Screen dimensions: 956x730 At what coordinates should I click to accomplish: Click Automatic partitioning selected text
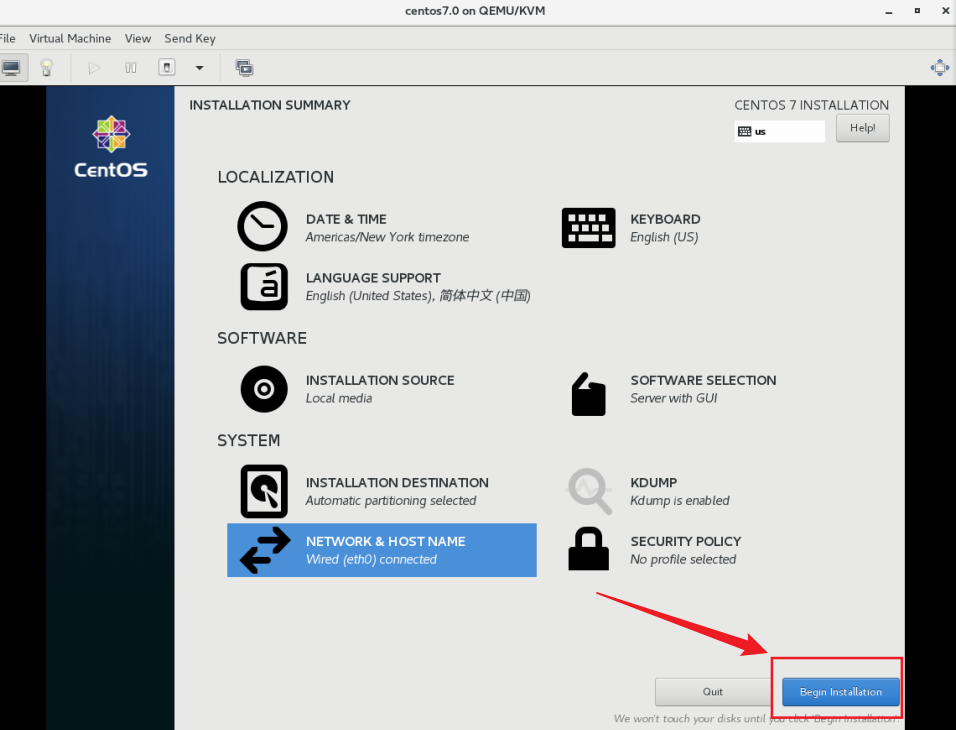tap(391, 501)
